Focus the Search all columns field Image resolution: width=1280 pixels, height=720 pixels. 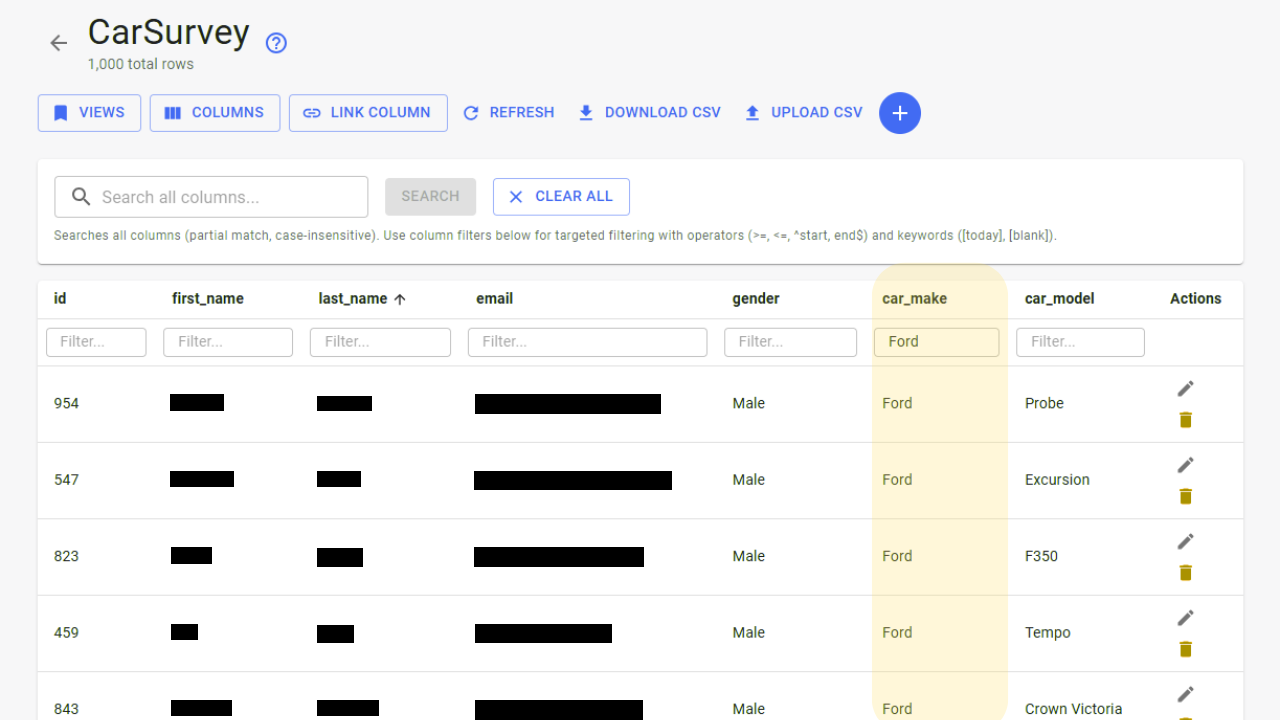(x=211, y=197)
